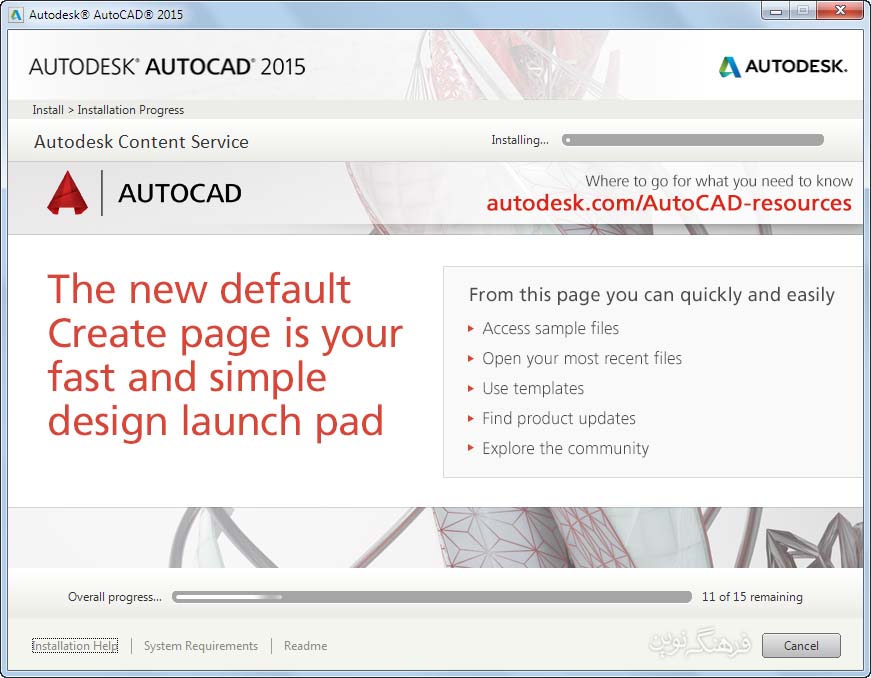
Task: Open the Installation Help link
Action: (75, 646)
